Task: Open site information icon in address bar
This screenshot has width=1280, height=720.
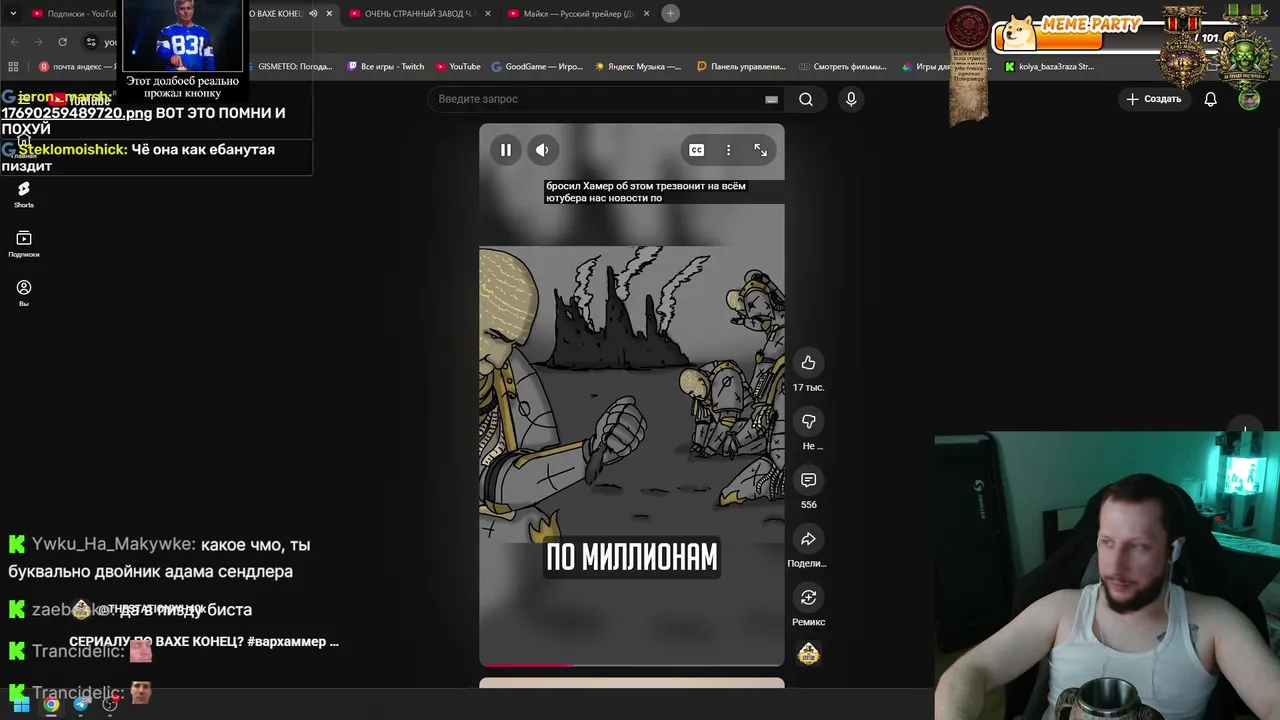Action: (x=91, y=42)
